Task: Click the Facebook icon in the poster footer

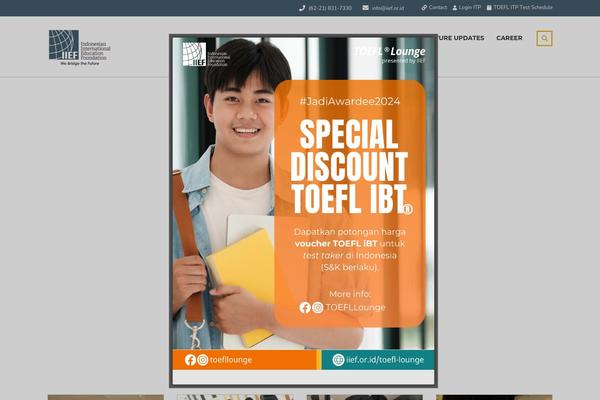Action: [x=190, y=360]
